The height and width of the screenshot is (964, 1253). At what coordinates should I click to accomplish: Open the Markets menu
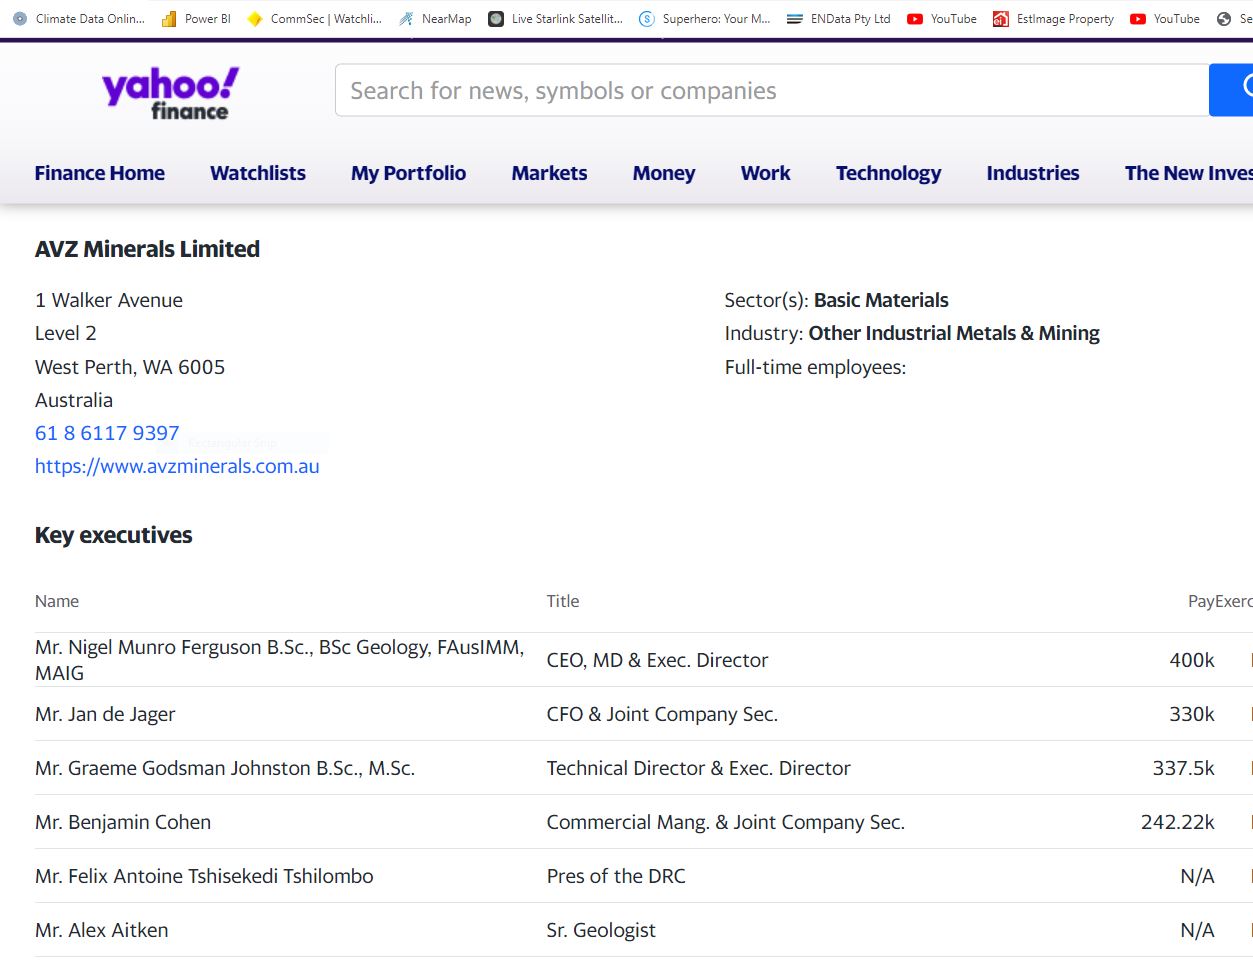tap(549, 173)
